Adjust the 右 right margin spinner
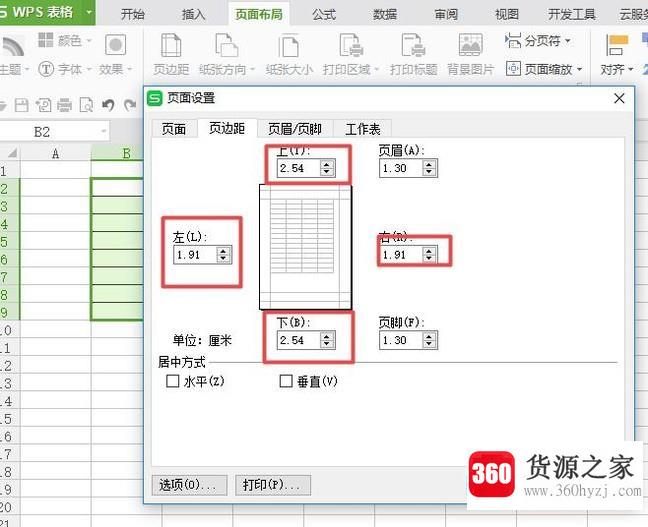The image size is (648, 527). 429,255
